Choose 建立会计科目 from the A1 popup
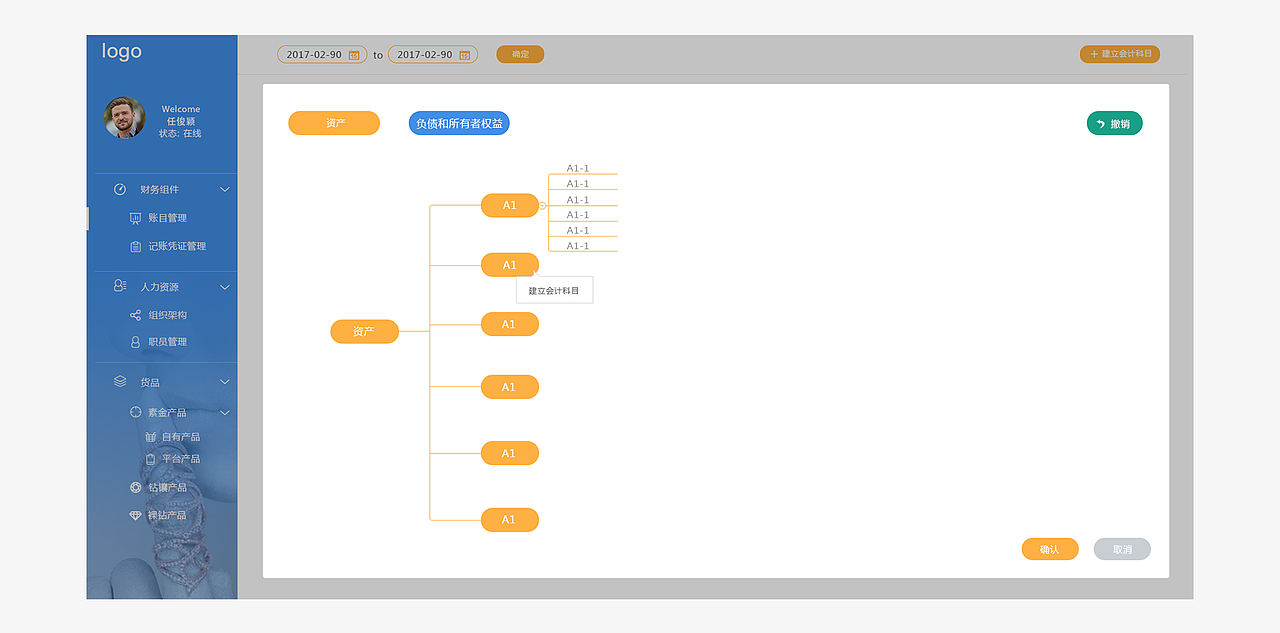 click(554, 290)
